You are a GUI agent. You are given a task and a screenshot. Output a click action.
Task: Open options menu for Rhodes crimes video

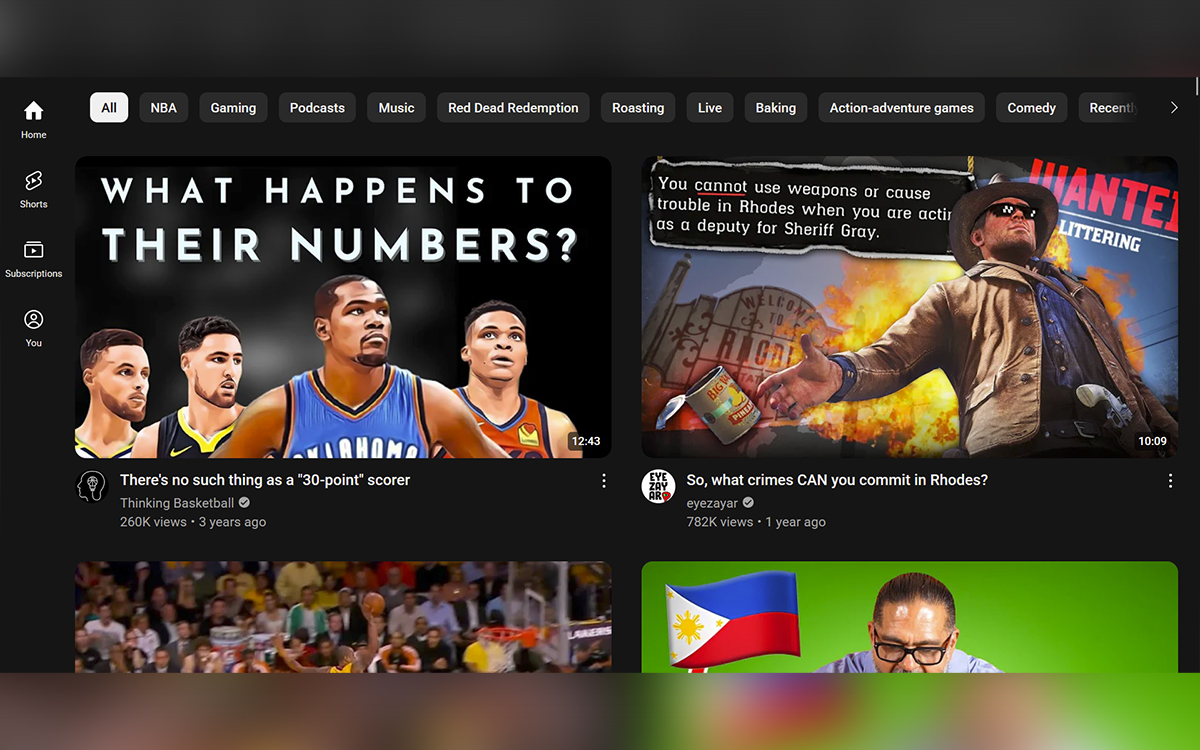coord(1170,481)
